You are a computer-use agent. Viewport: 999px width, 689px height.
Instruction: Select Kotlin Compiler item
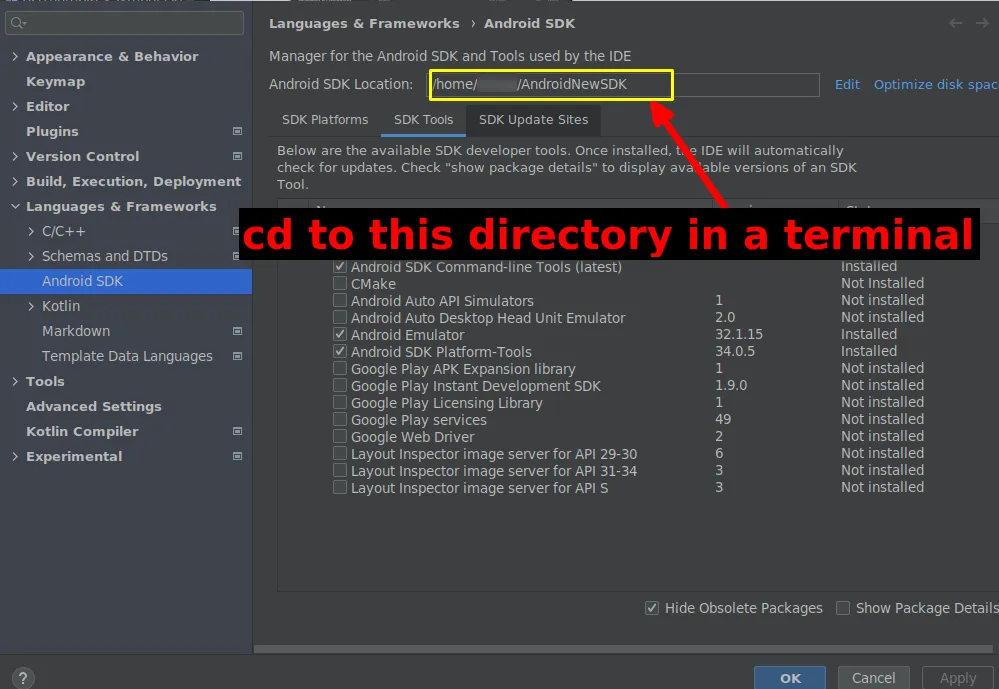coord(82,431)
